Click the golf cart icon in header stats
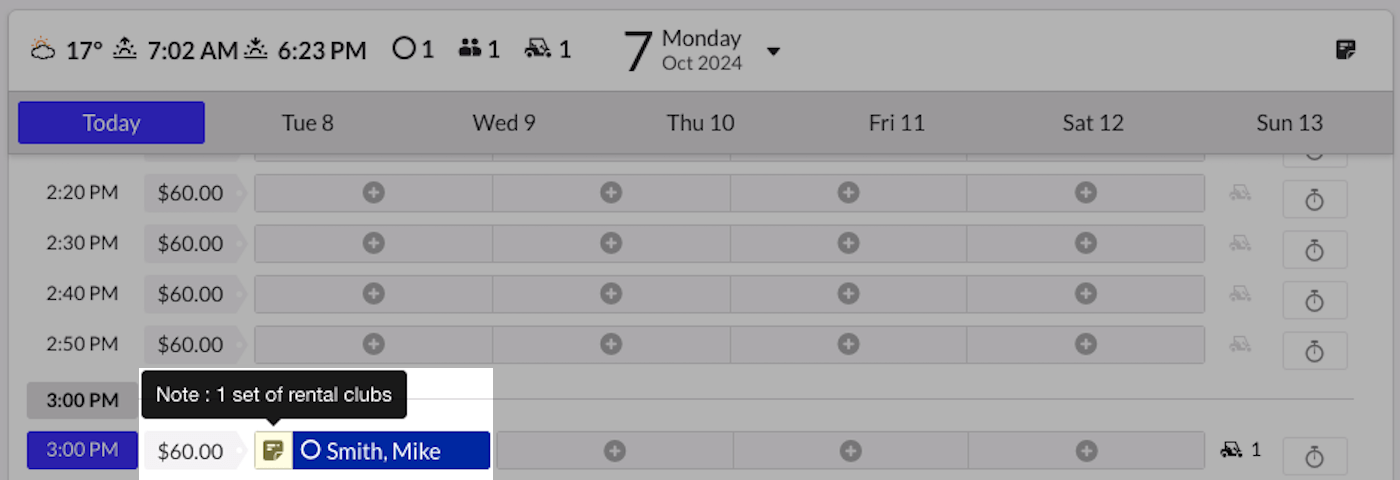 coord(538,48)
